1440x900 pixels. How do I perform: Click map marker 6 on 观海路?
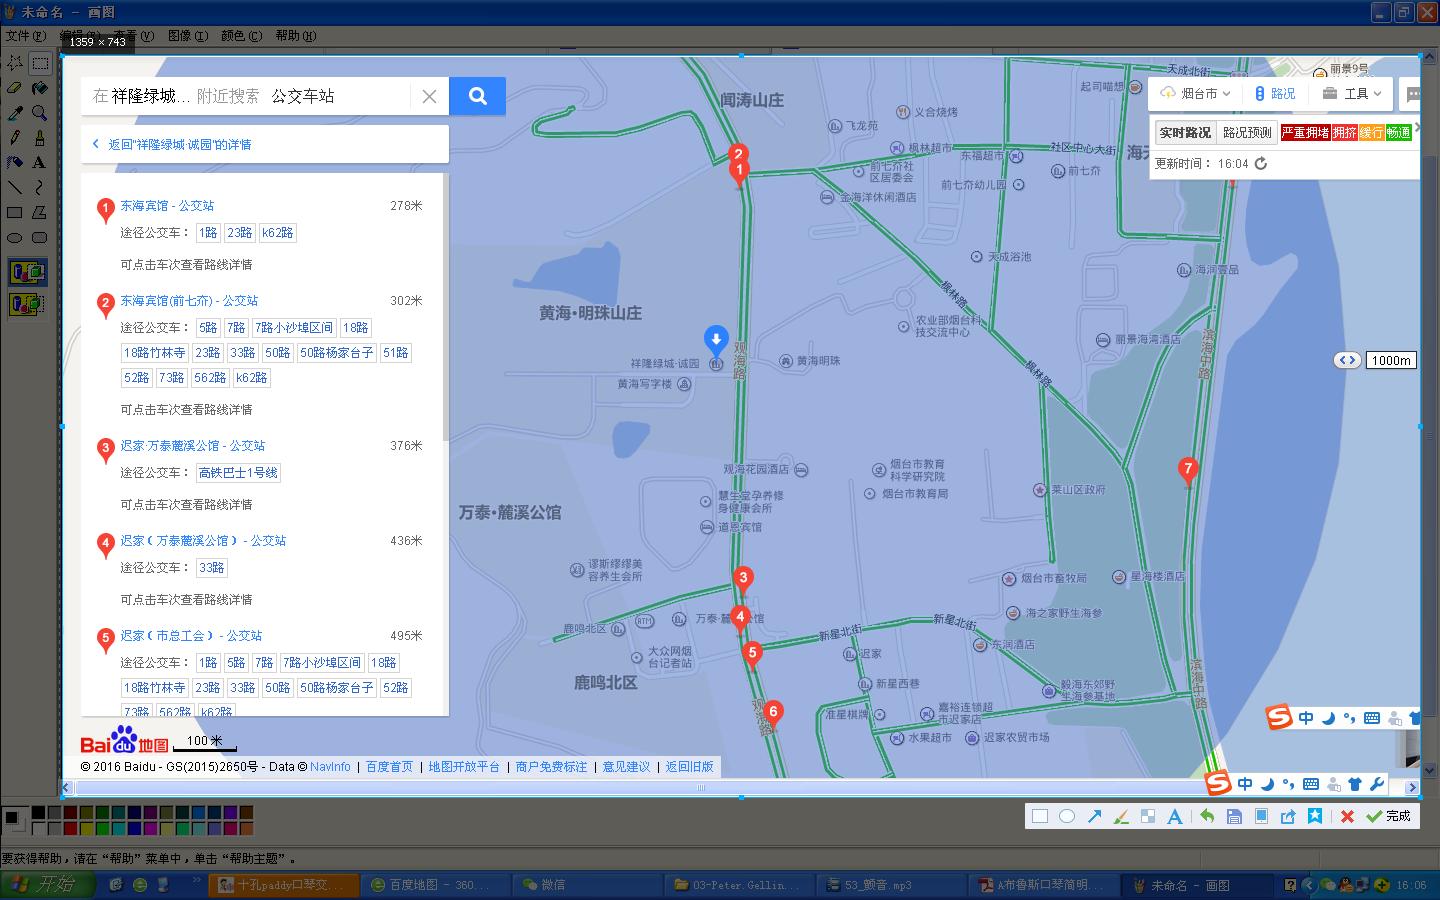coord(772,715)
